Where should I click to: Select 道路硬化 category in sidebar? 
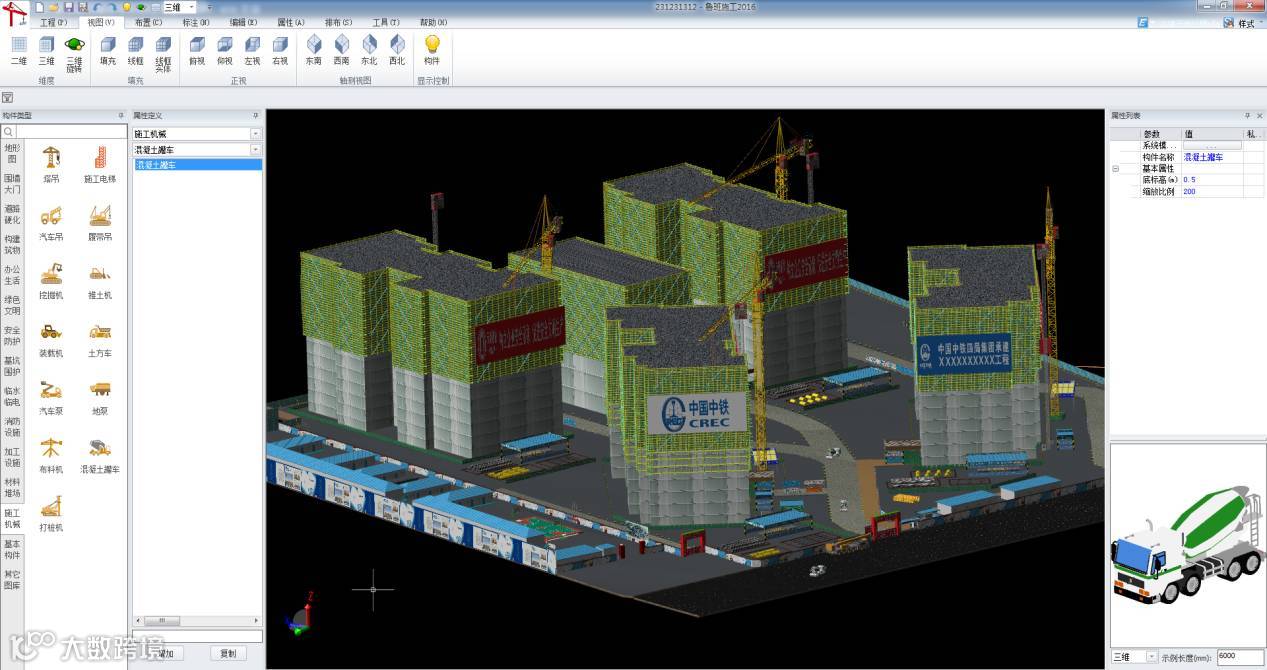click(12, 214)
